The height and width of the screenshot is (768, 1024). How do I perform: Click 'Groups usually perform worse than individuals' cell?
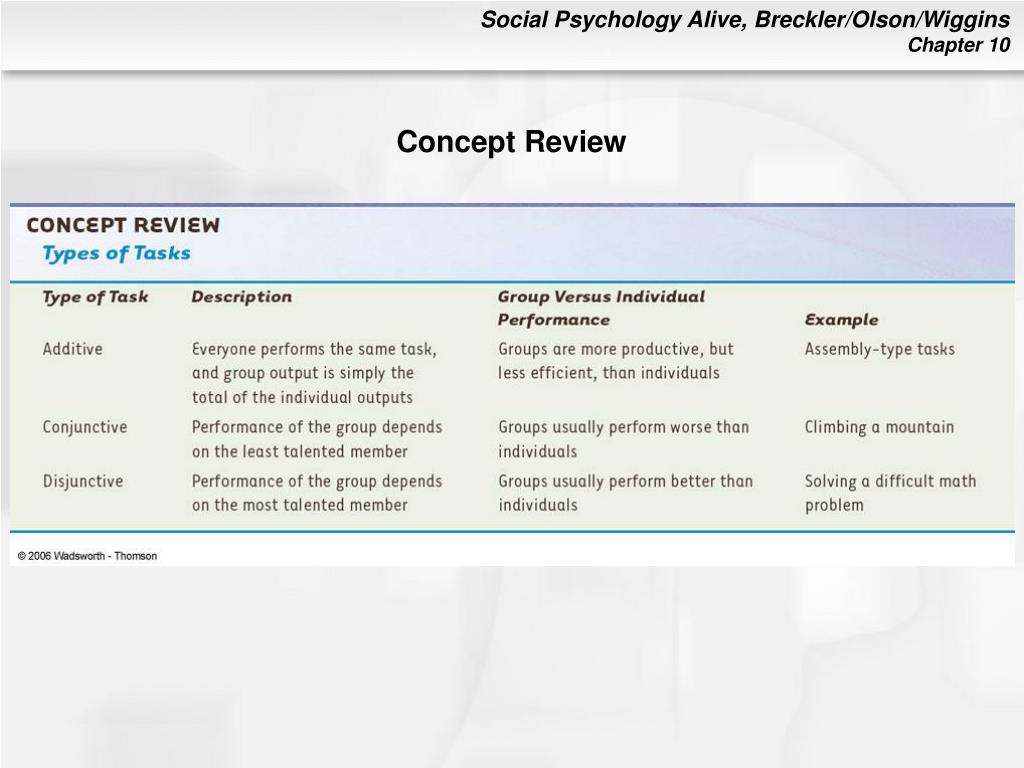624,439
